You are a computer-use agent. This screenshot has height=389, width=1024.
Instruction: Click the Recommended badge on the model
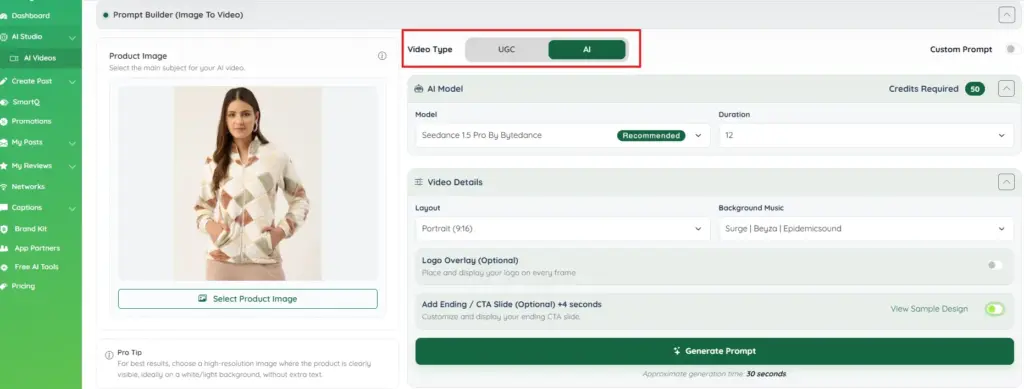click(x=651, y=136)
